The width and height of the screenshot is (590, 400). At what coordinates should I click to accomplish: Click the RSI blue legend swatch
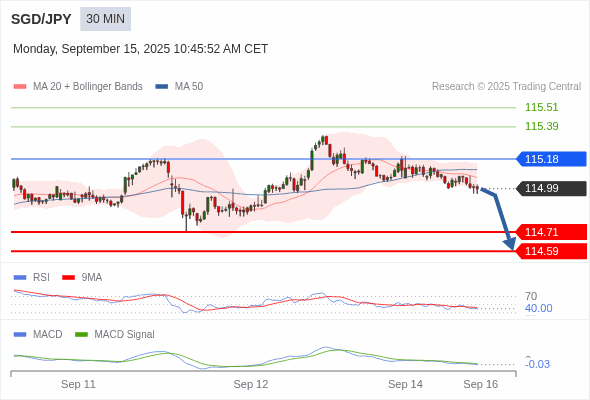(x=20, y=278)
